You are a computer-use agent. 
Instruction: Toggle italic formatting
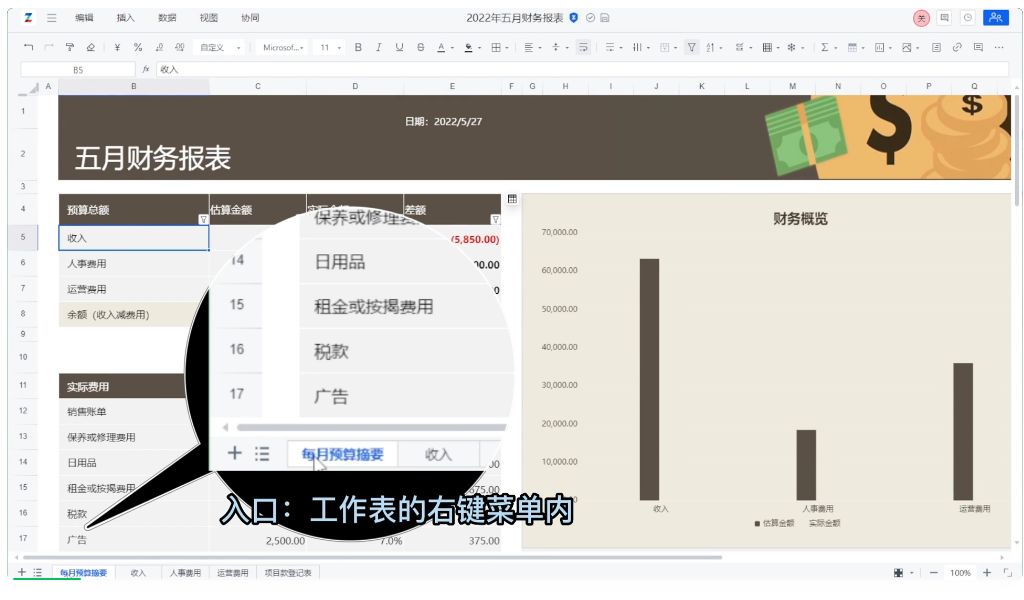pos(379,47)
